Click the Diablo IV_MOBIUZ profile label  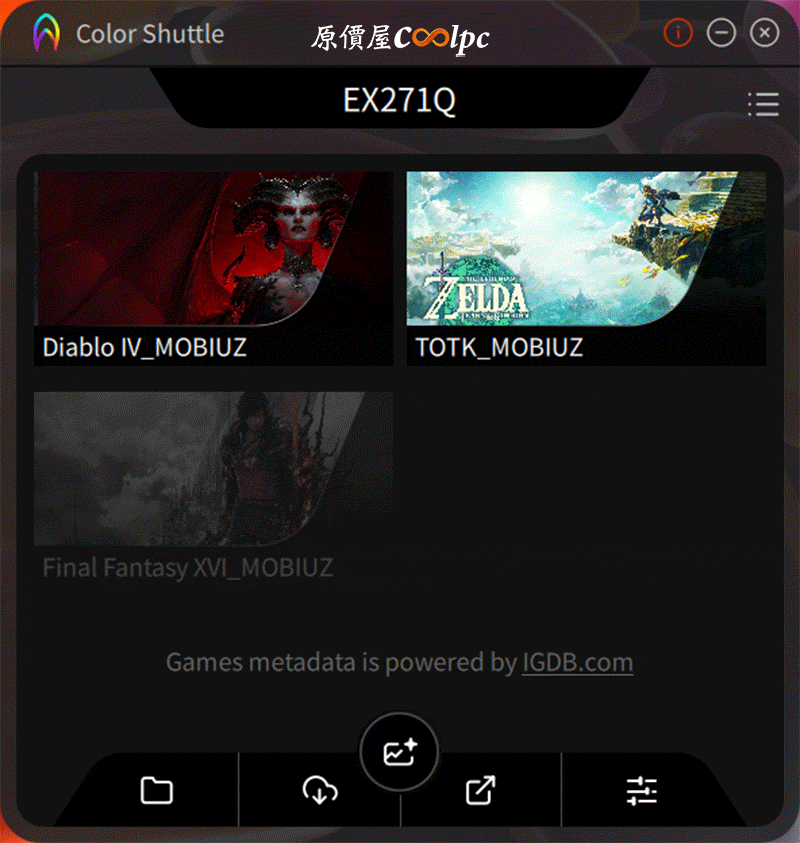tap(145, 347)
